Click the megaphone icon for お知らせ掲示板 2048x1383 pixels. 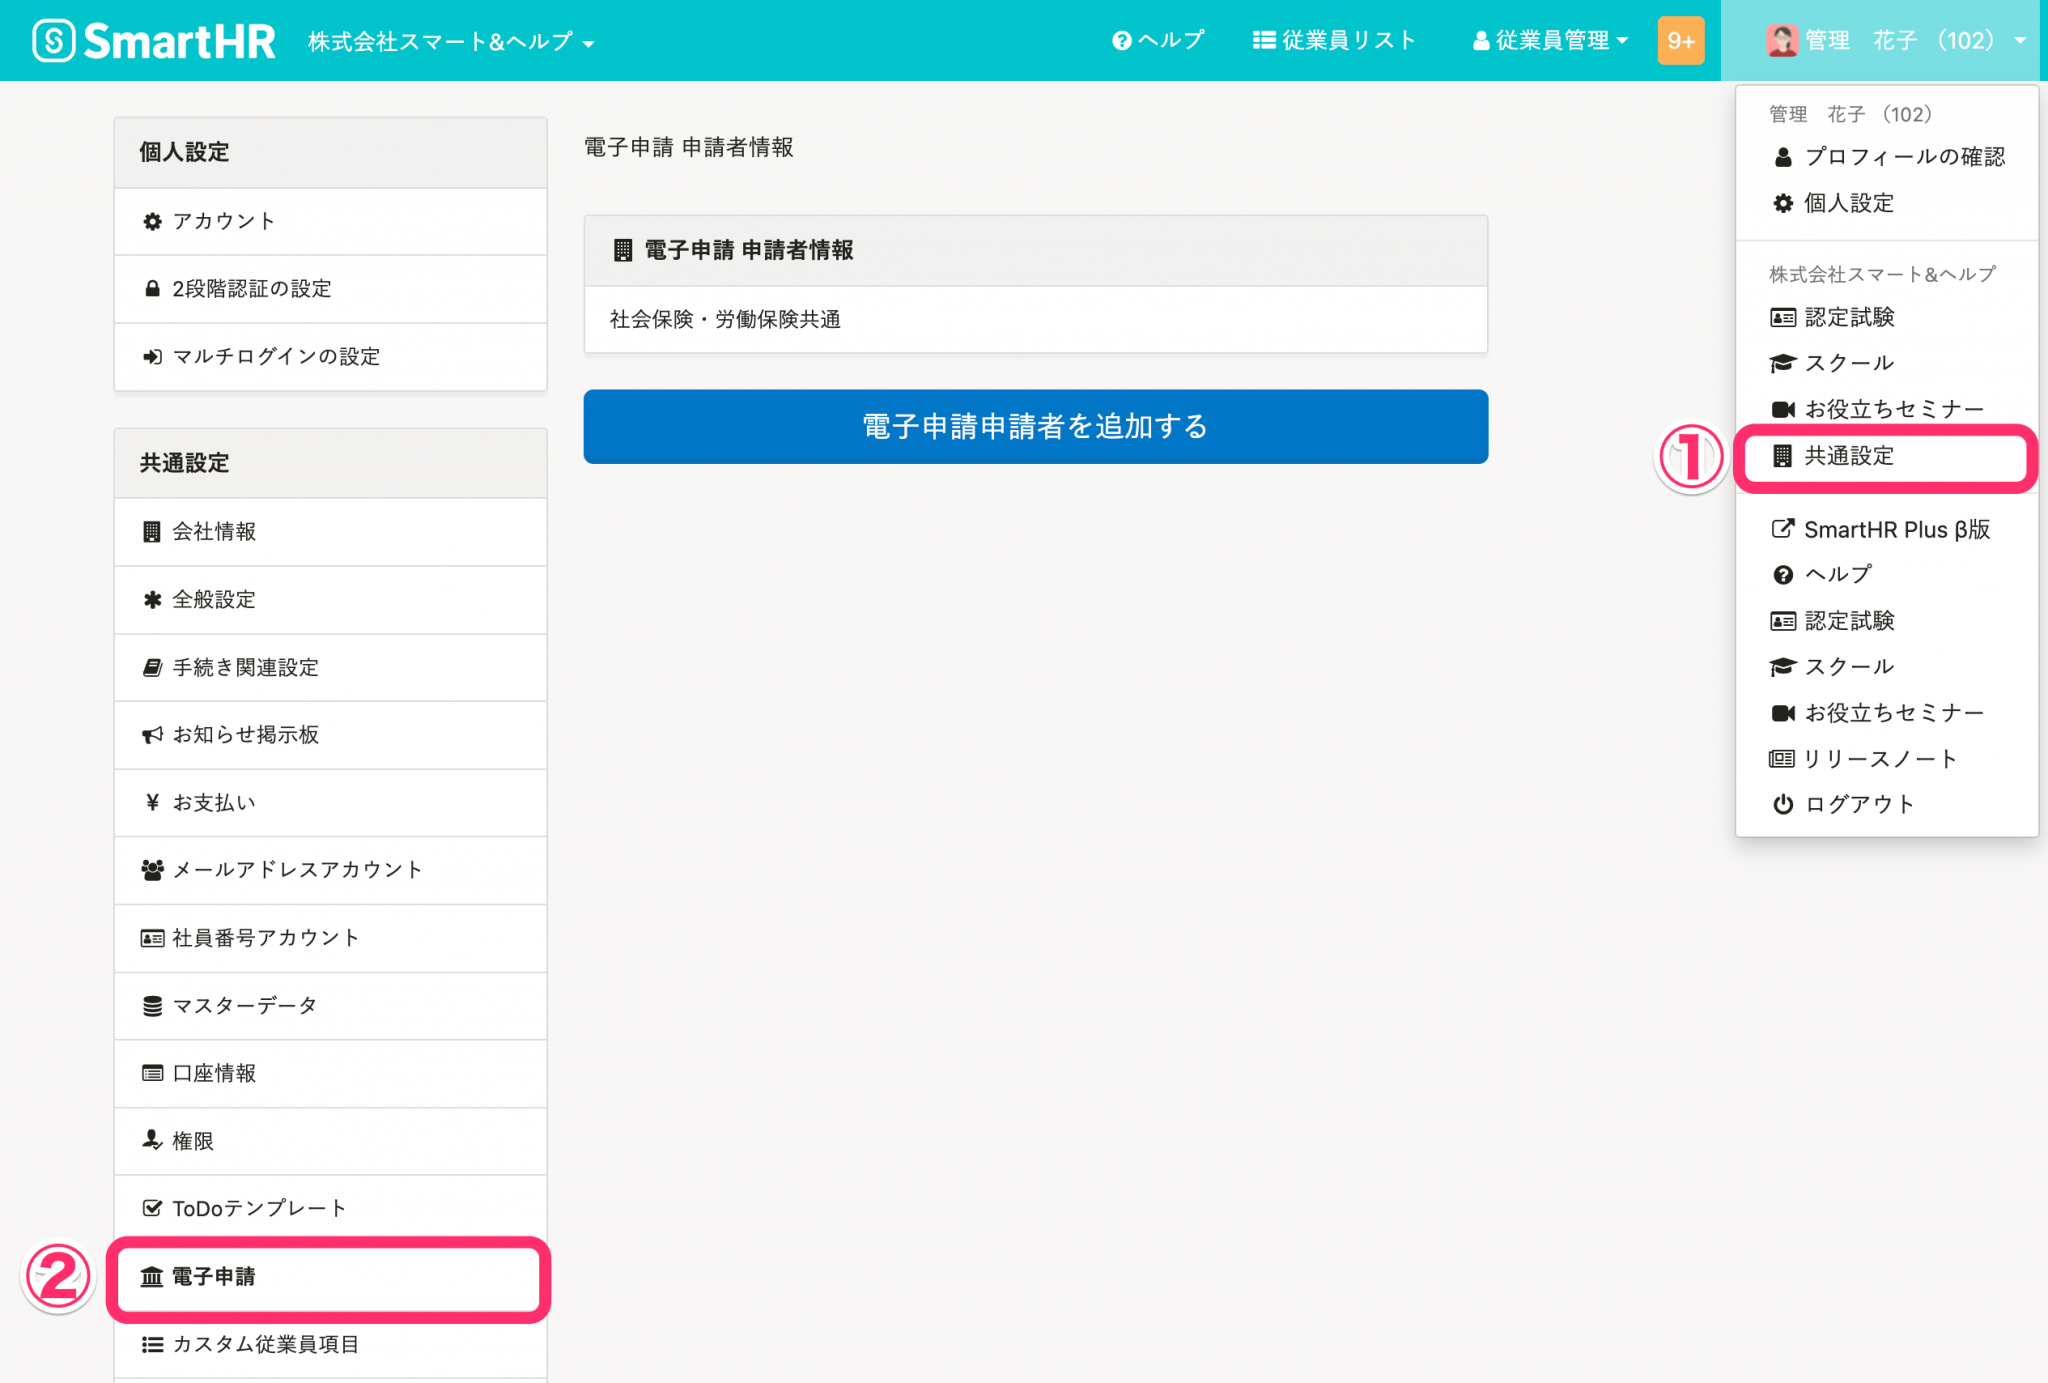(x=152, y=735)
